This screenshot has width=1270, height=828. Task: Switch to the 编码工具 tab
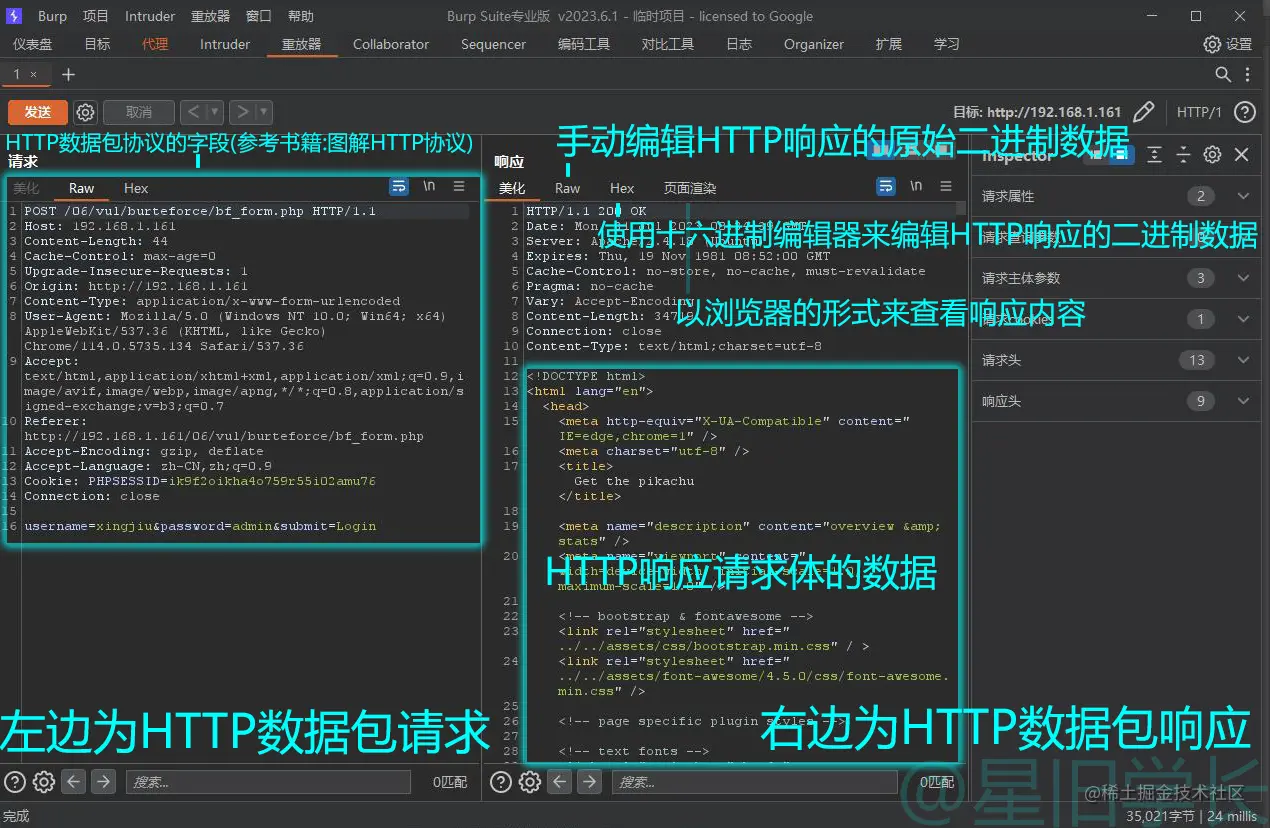point(584,44)
